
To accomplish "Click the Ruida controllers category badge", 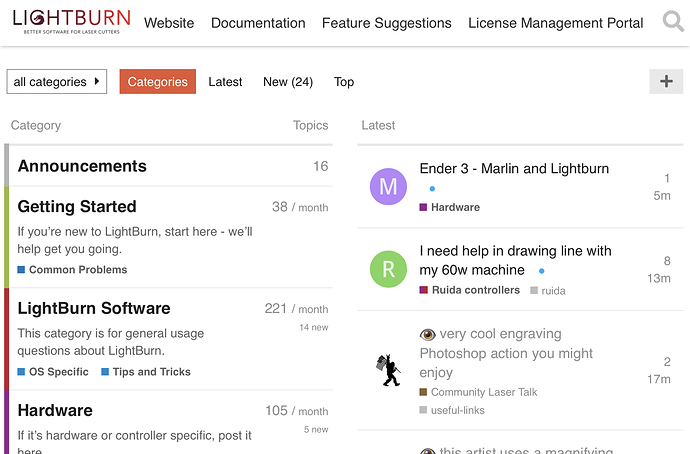I will point(470,290).
